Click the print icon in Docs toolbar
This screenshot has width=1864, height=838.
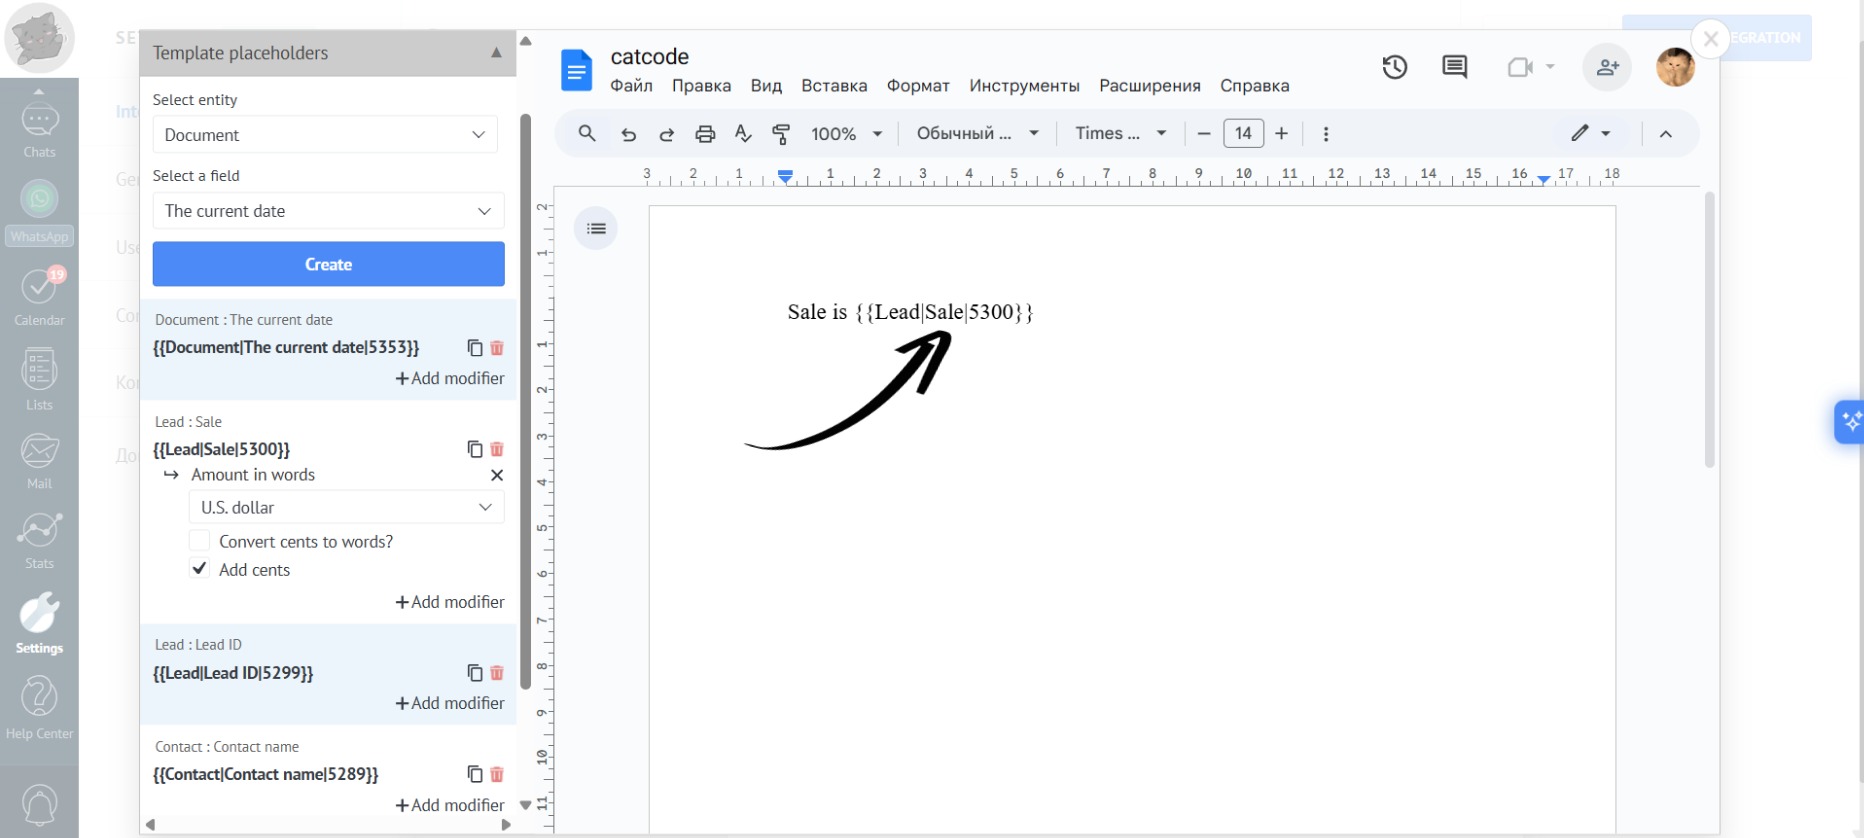click(705, 134)
